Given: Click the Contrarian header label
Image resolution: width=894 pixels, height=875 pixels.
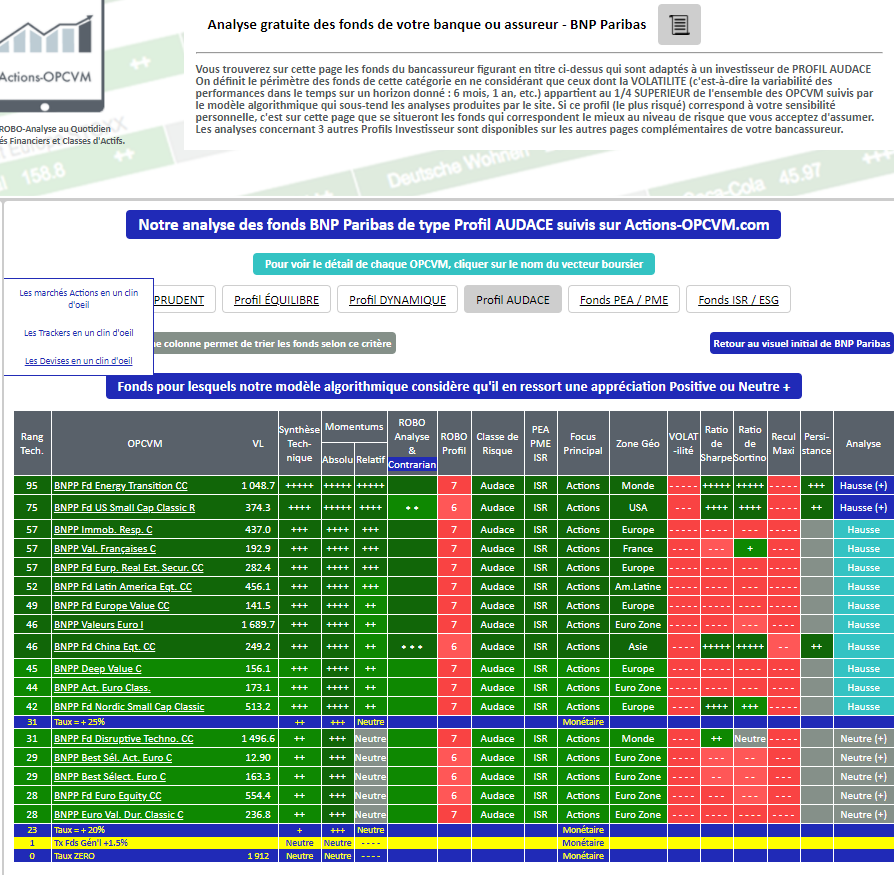Looking at the screenshot, I should click(x=412, y=465).
